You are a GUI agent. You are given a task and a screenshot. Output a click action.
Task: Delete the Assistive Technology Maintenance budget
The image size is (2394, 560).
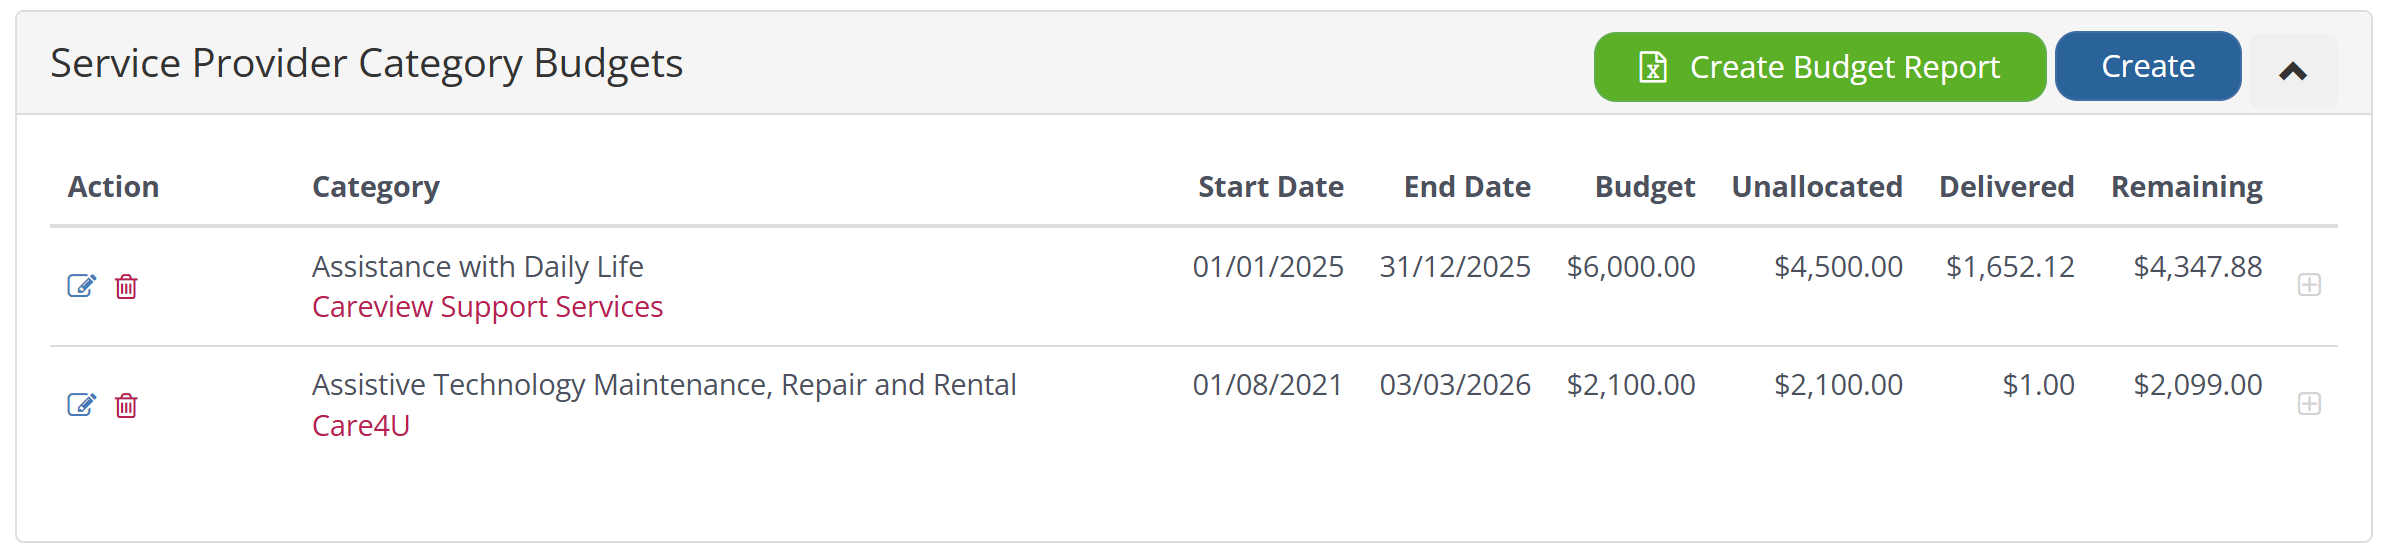pyautogui.click(x=126, y=405)
